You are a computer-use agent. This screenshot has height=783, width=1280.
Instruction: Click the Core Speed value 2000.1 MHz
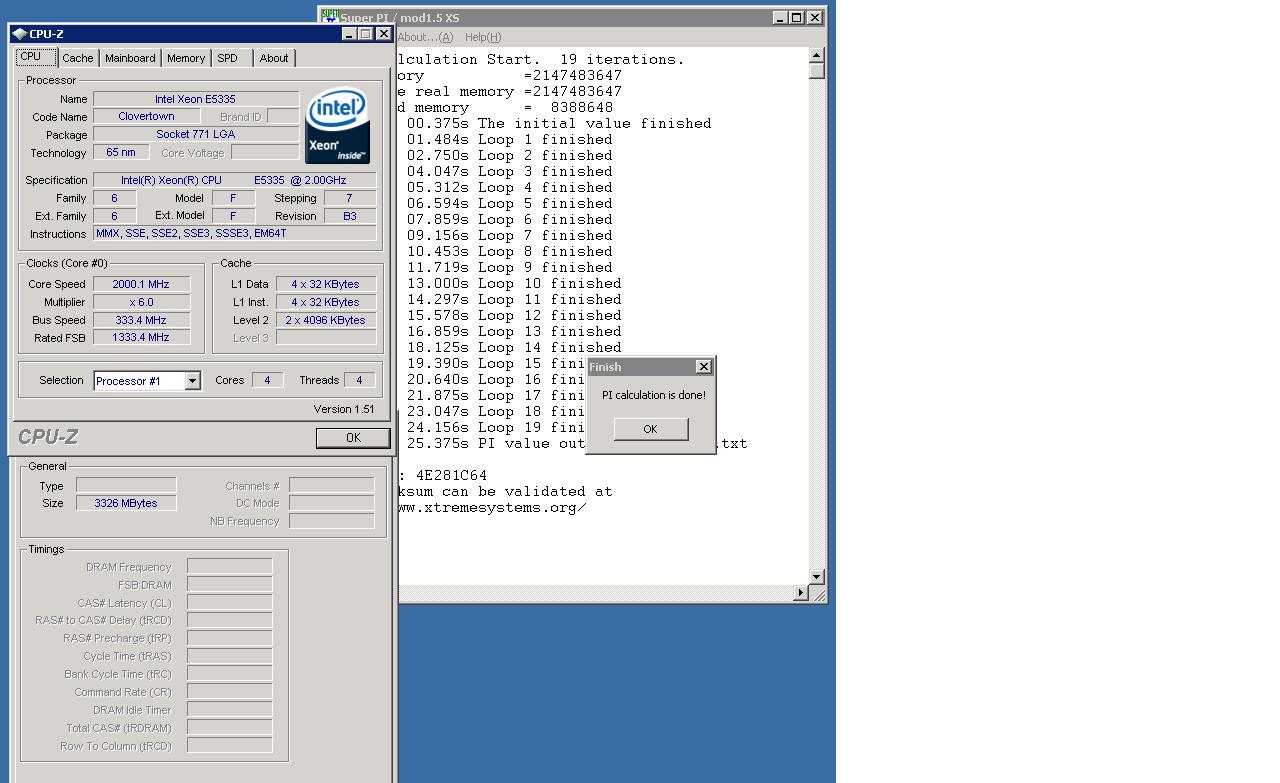point(141,284)
